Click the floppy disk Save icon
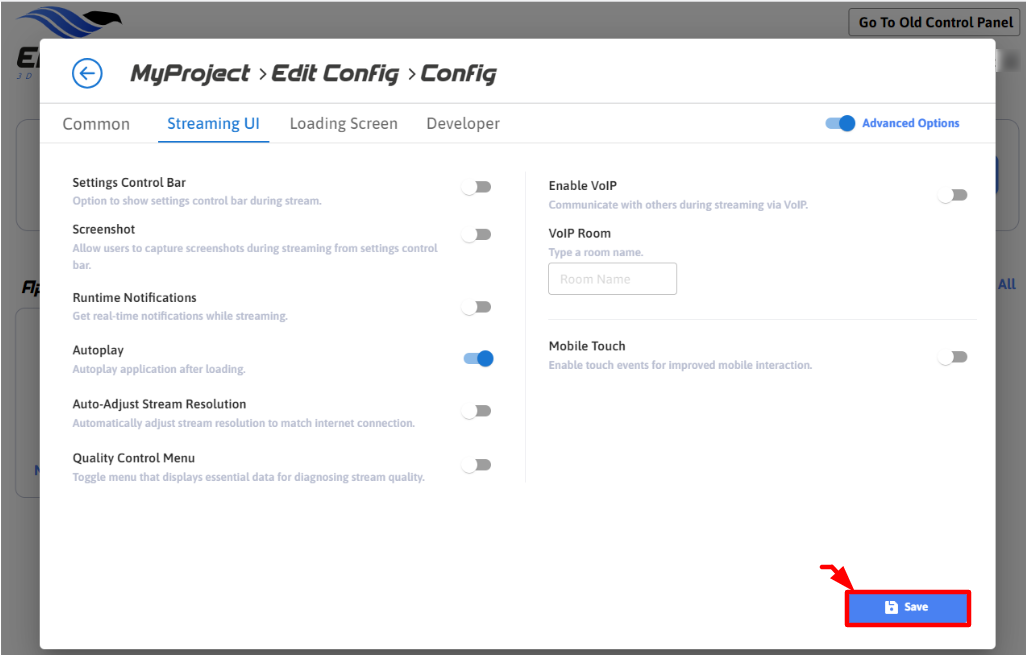1026x655 pixels. pyautogui.click(x=891, y=607)
